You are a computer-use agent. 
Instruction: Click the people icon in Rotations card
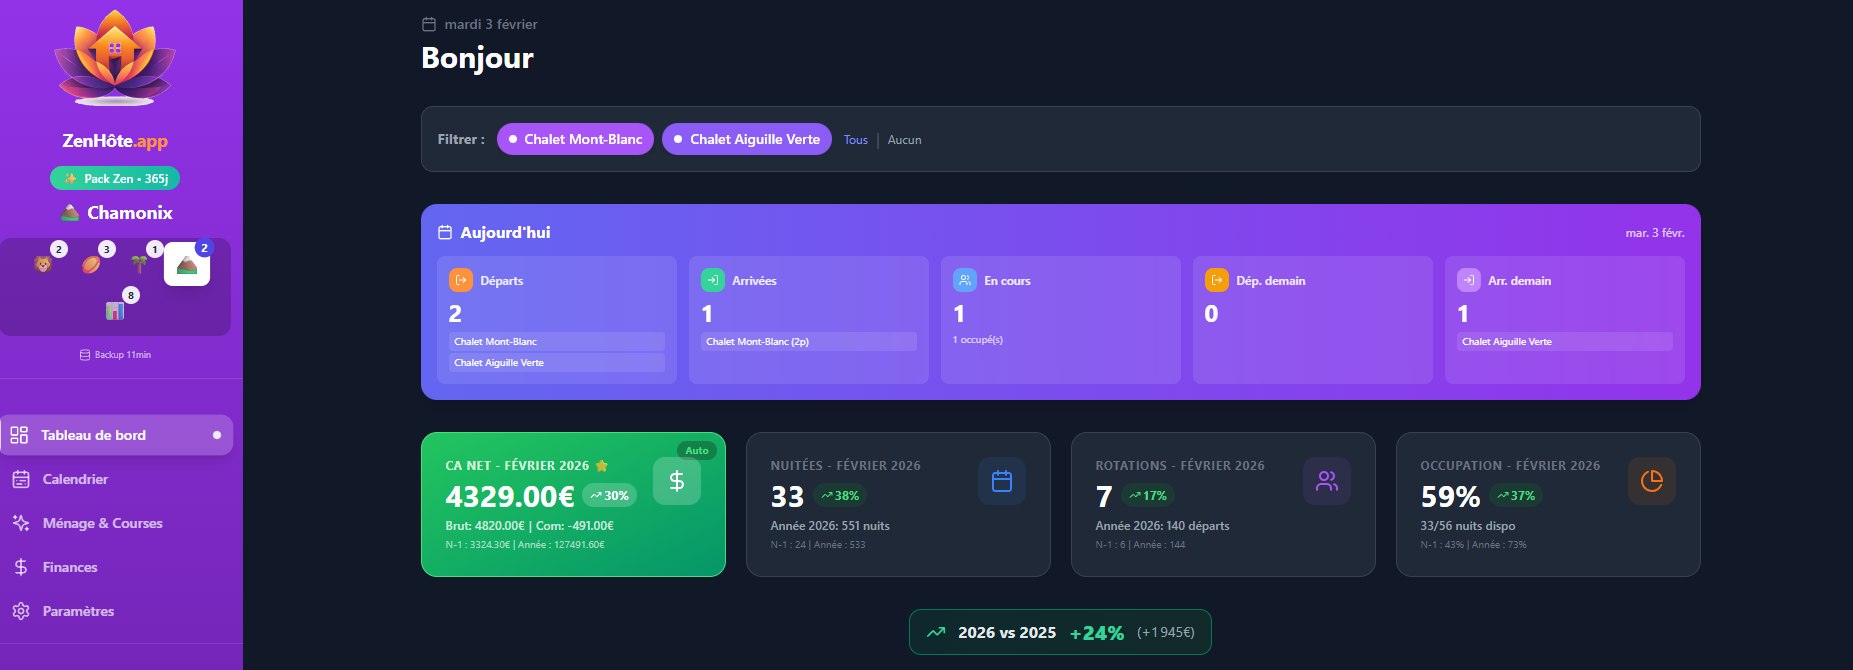point(1326,481)
